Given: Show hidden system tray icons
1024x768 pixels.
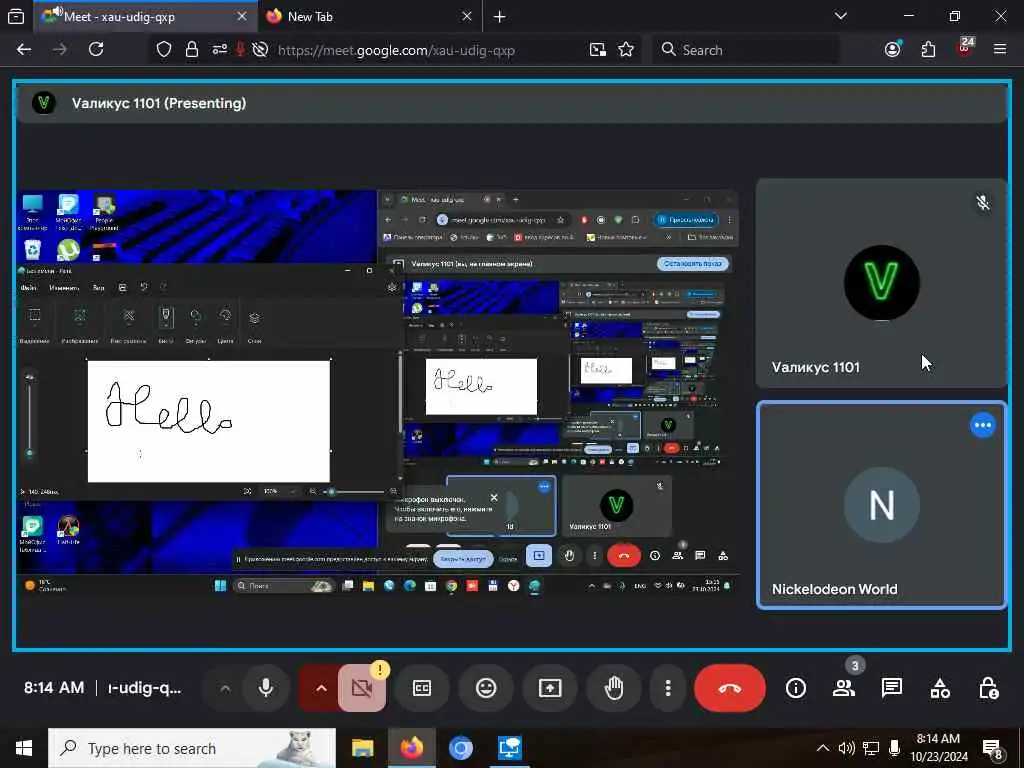Looking at the screenshot, I should coord(823,748).
